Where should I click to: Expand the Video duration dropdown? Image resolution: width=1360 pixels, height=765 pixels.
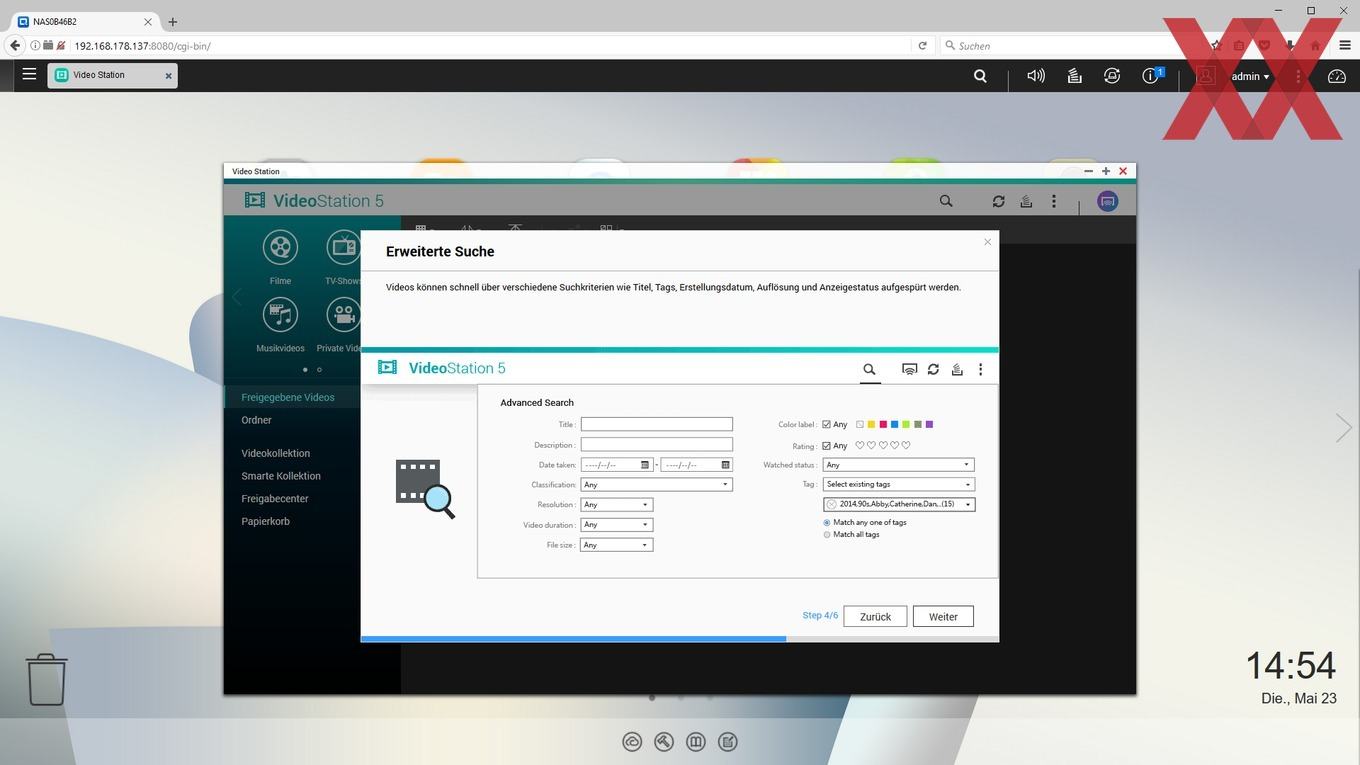(616, 525)
